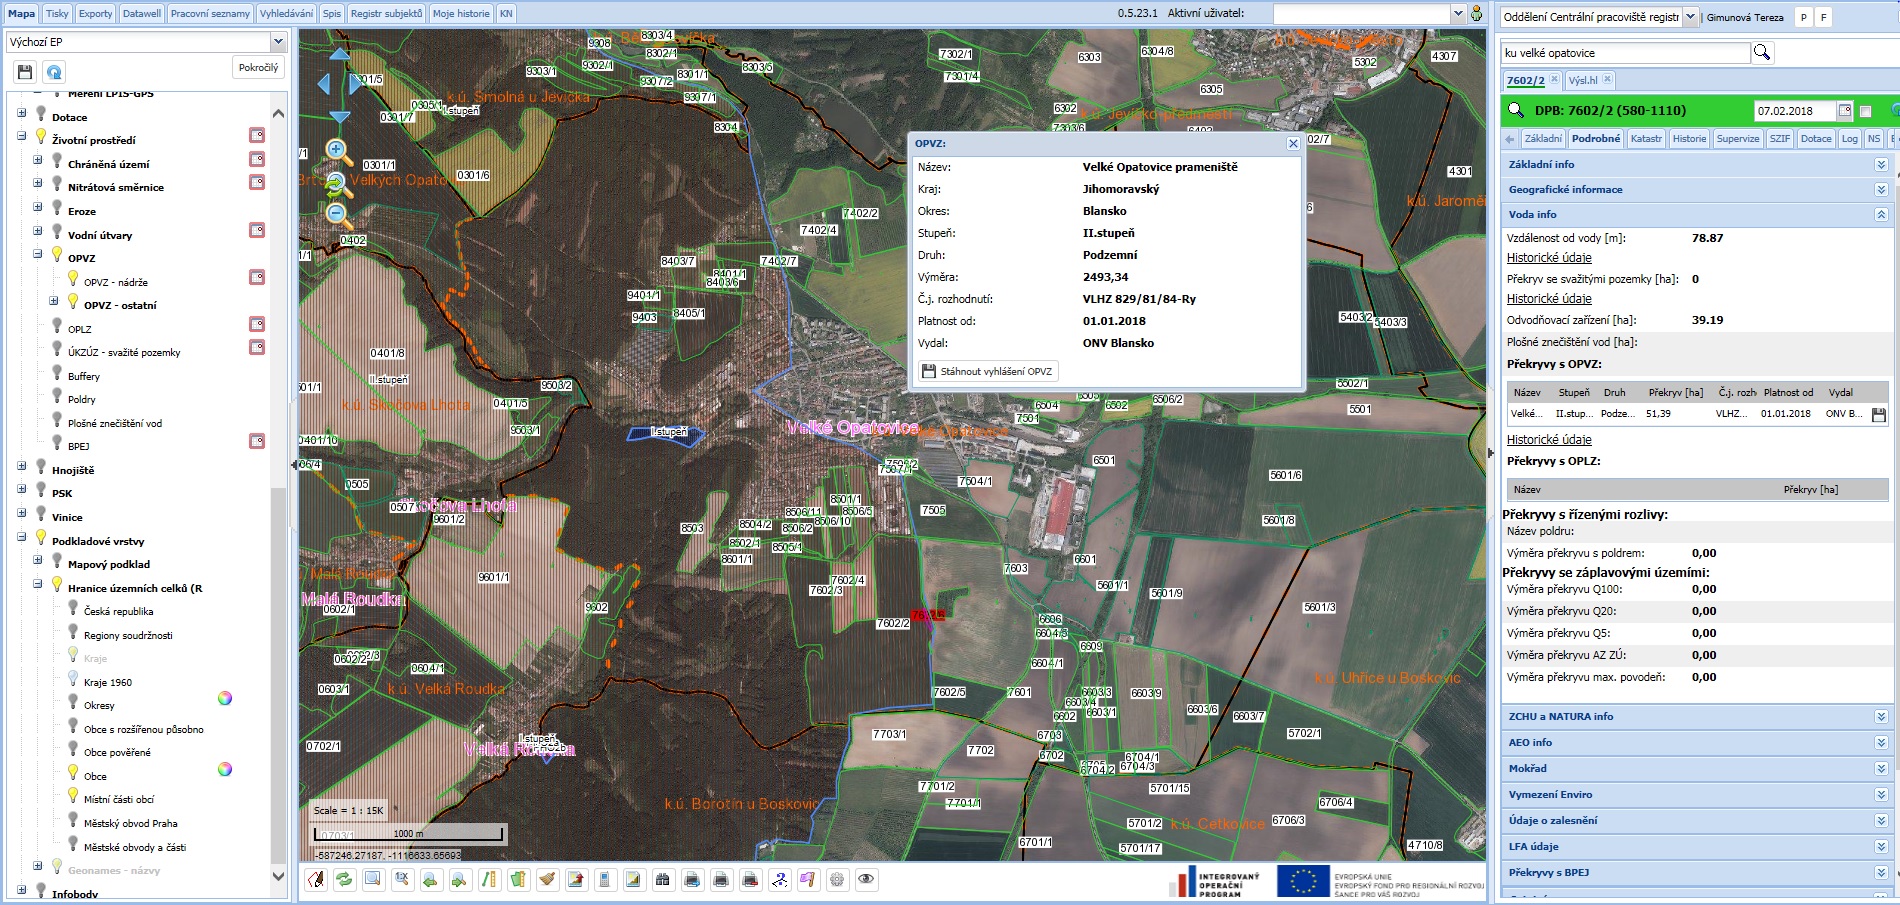
Task: Select the measure distance ruler tool
Action: point(489,880)
